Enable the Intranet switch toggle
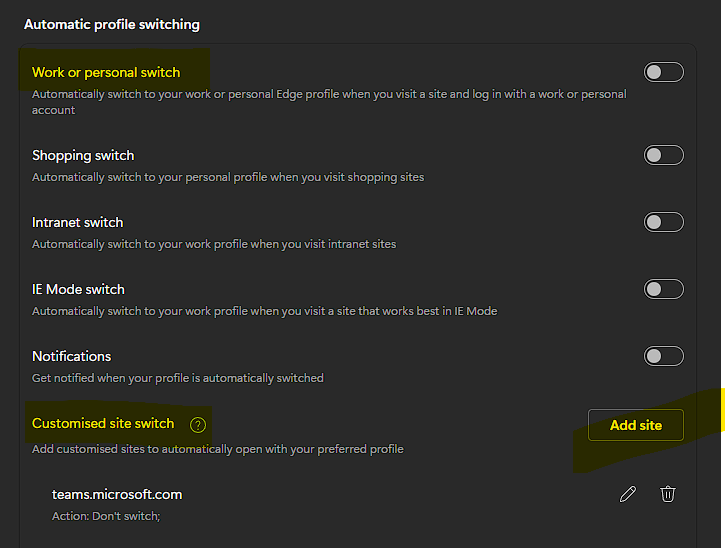Screen dimensions: 725x548 [664, 222]
